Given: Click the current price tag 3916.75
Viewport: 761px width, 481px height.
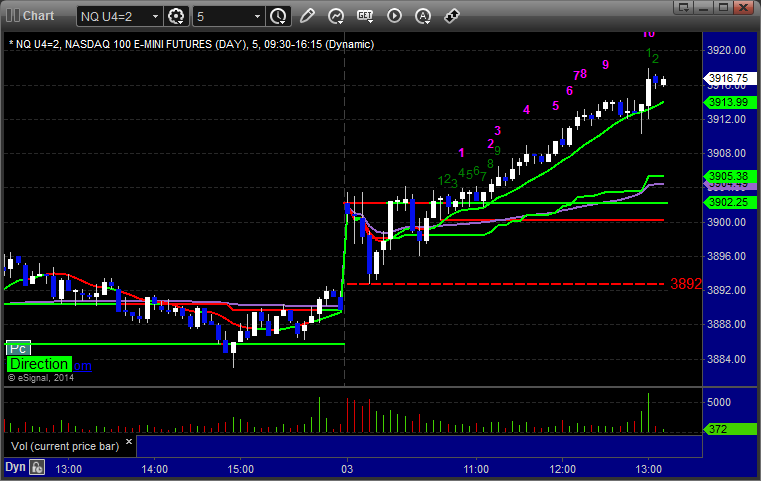Looking at the screenshot, I should click(x=729, y=78).
